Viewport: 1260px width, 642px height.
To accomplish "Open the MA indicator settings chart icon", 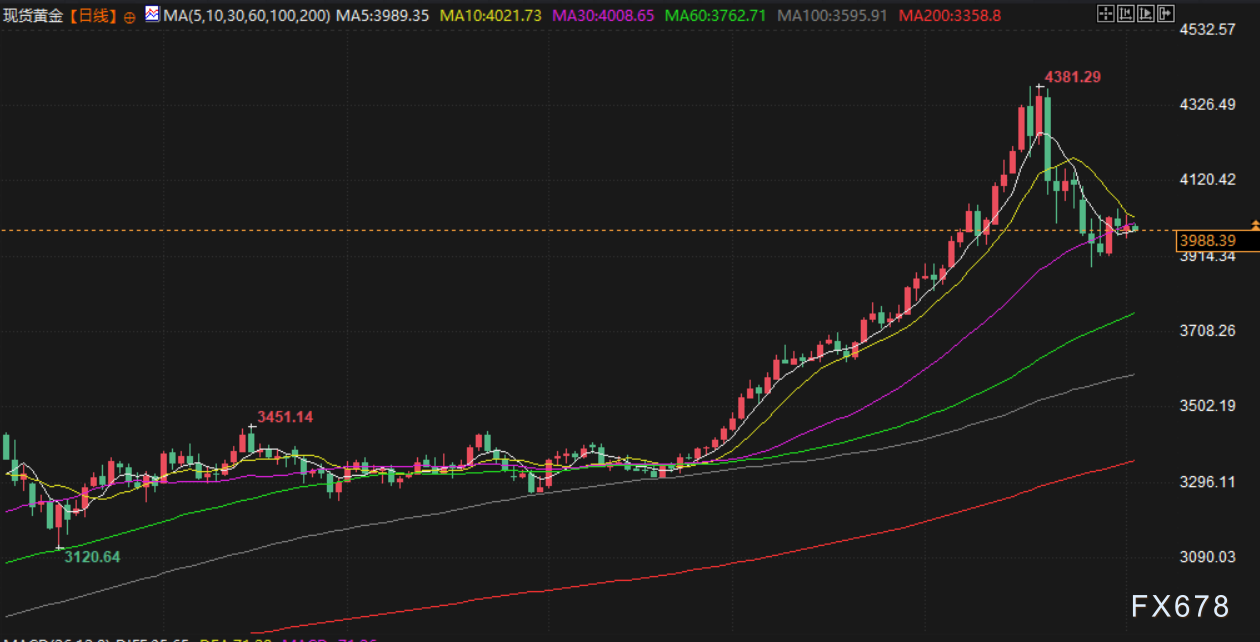I will pos(151,15).
